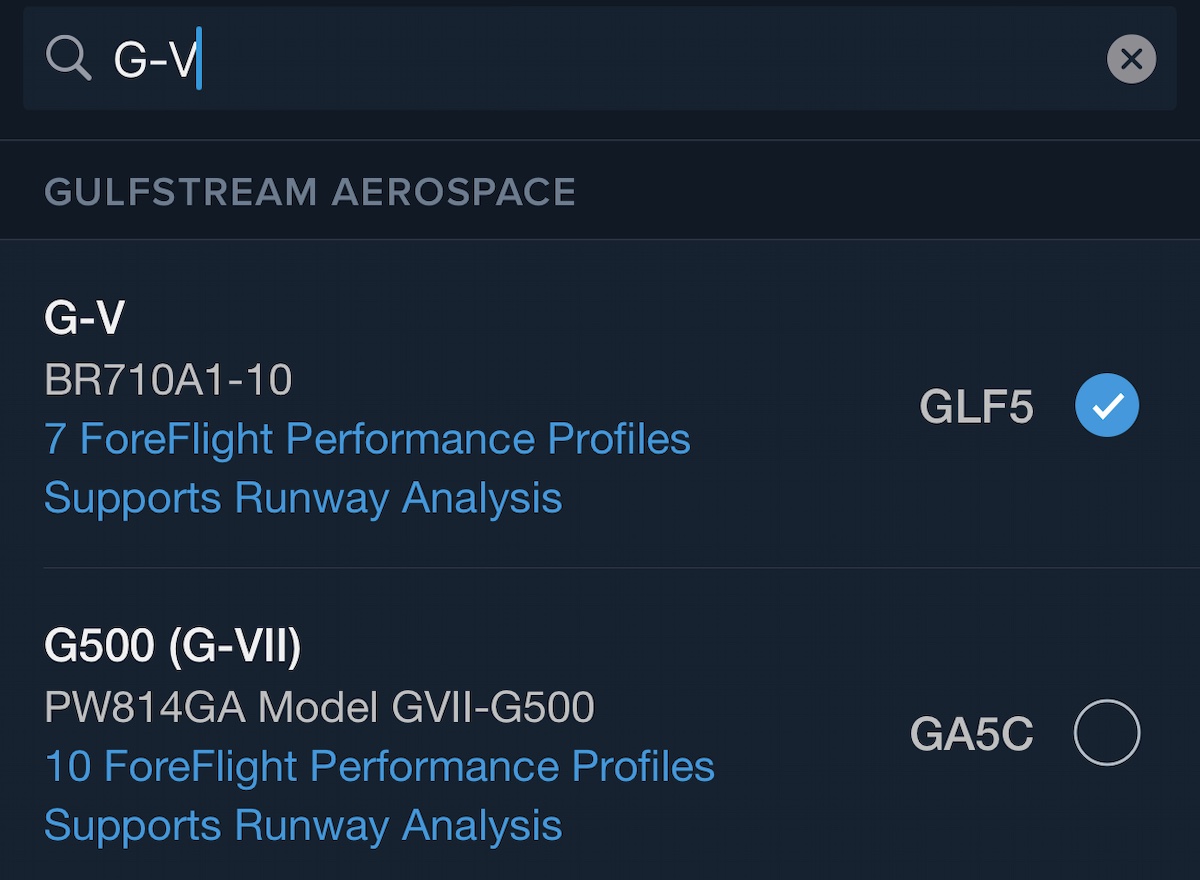Tap the Gulfstream Aerospace section header
1200x880 pixels.
pyautogui.click(x=310, y=192)
